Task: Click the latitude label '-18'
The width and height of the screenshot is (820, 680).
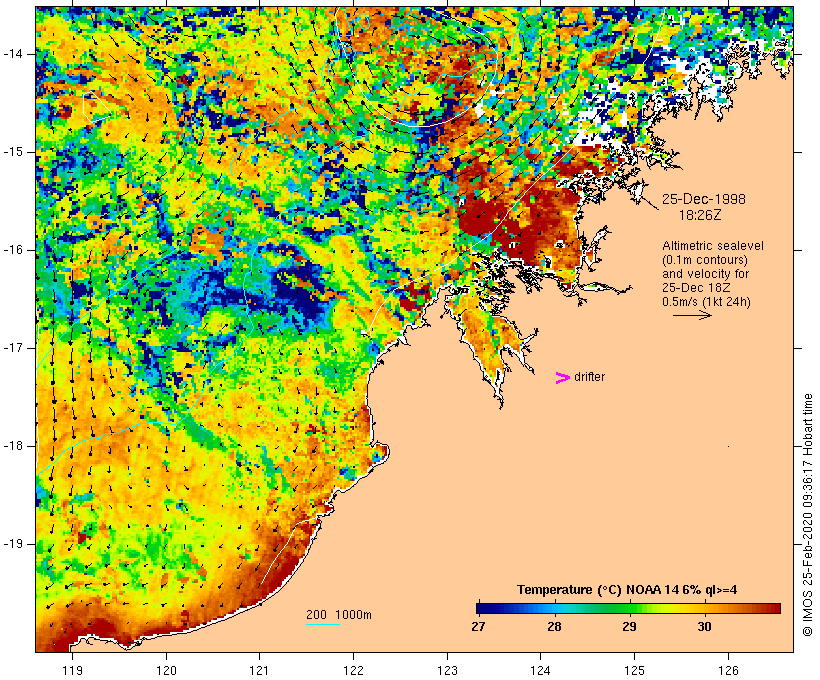Action: pyautogui.click(x=13, y=446)
